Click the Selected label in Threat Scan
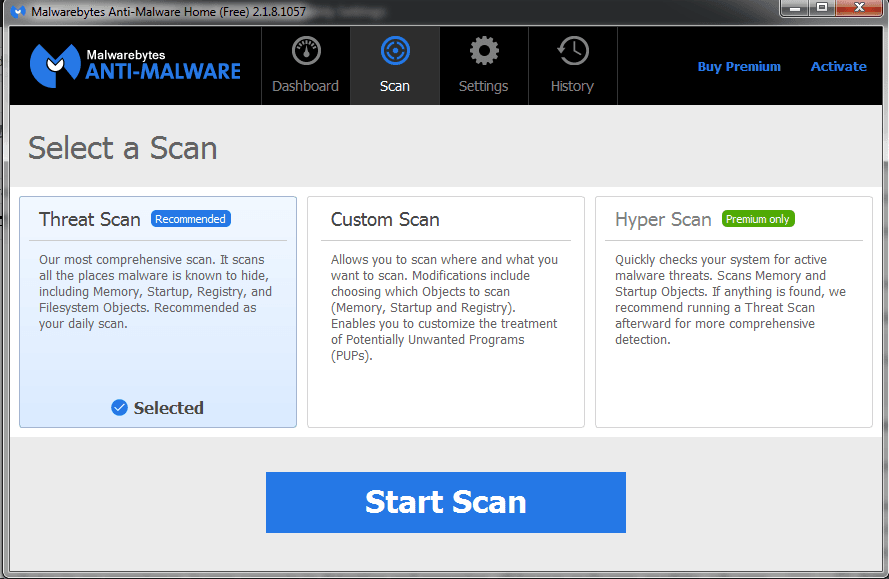889x579 pixels. [x=168, y=408]
